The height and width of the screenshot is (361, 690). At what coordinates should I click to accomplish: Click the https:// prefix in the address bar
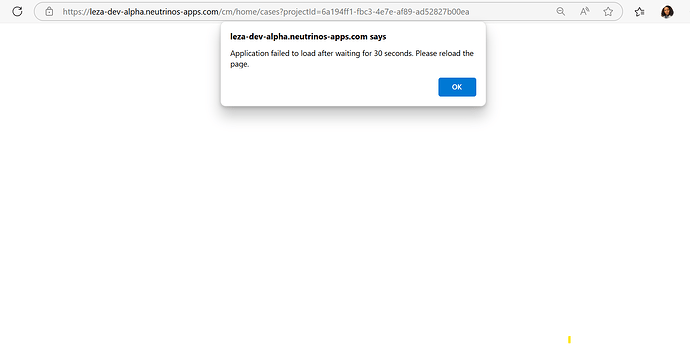[76, 12]
